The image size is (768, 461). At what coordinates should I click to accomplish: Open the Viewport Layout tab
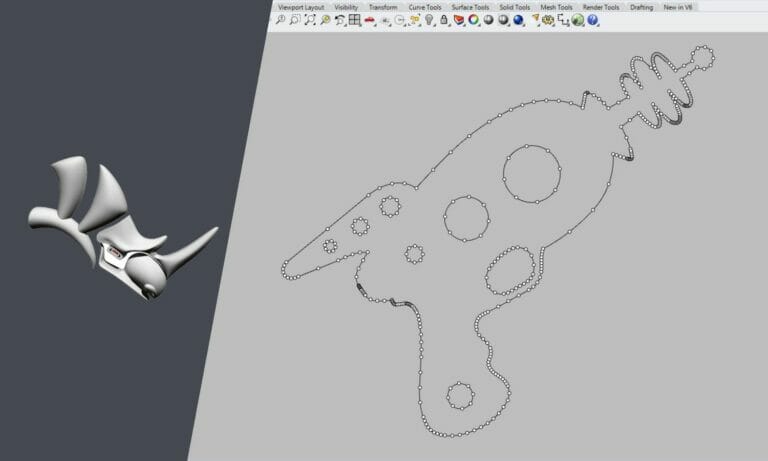(301, 6)
